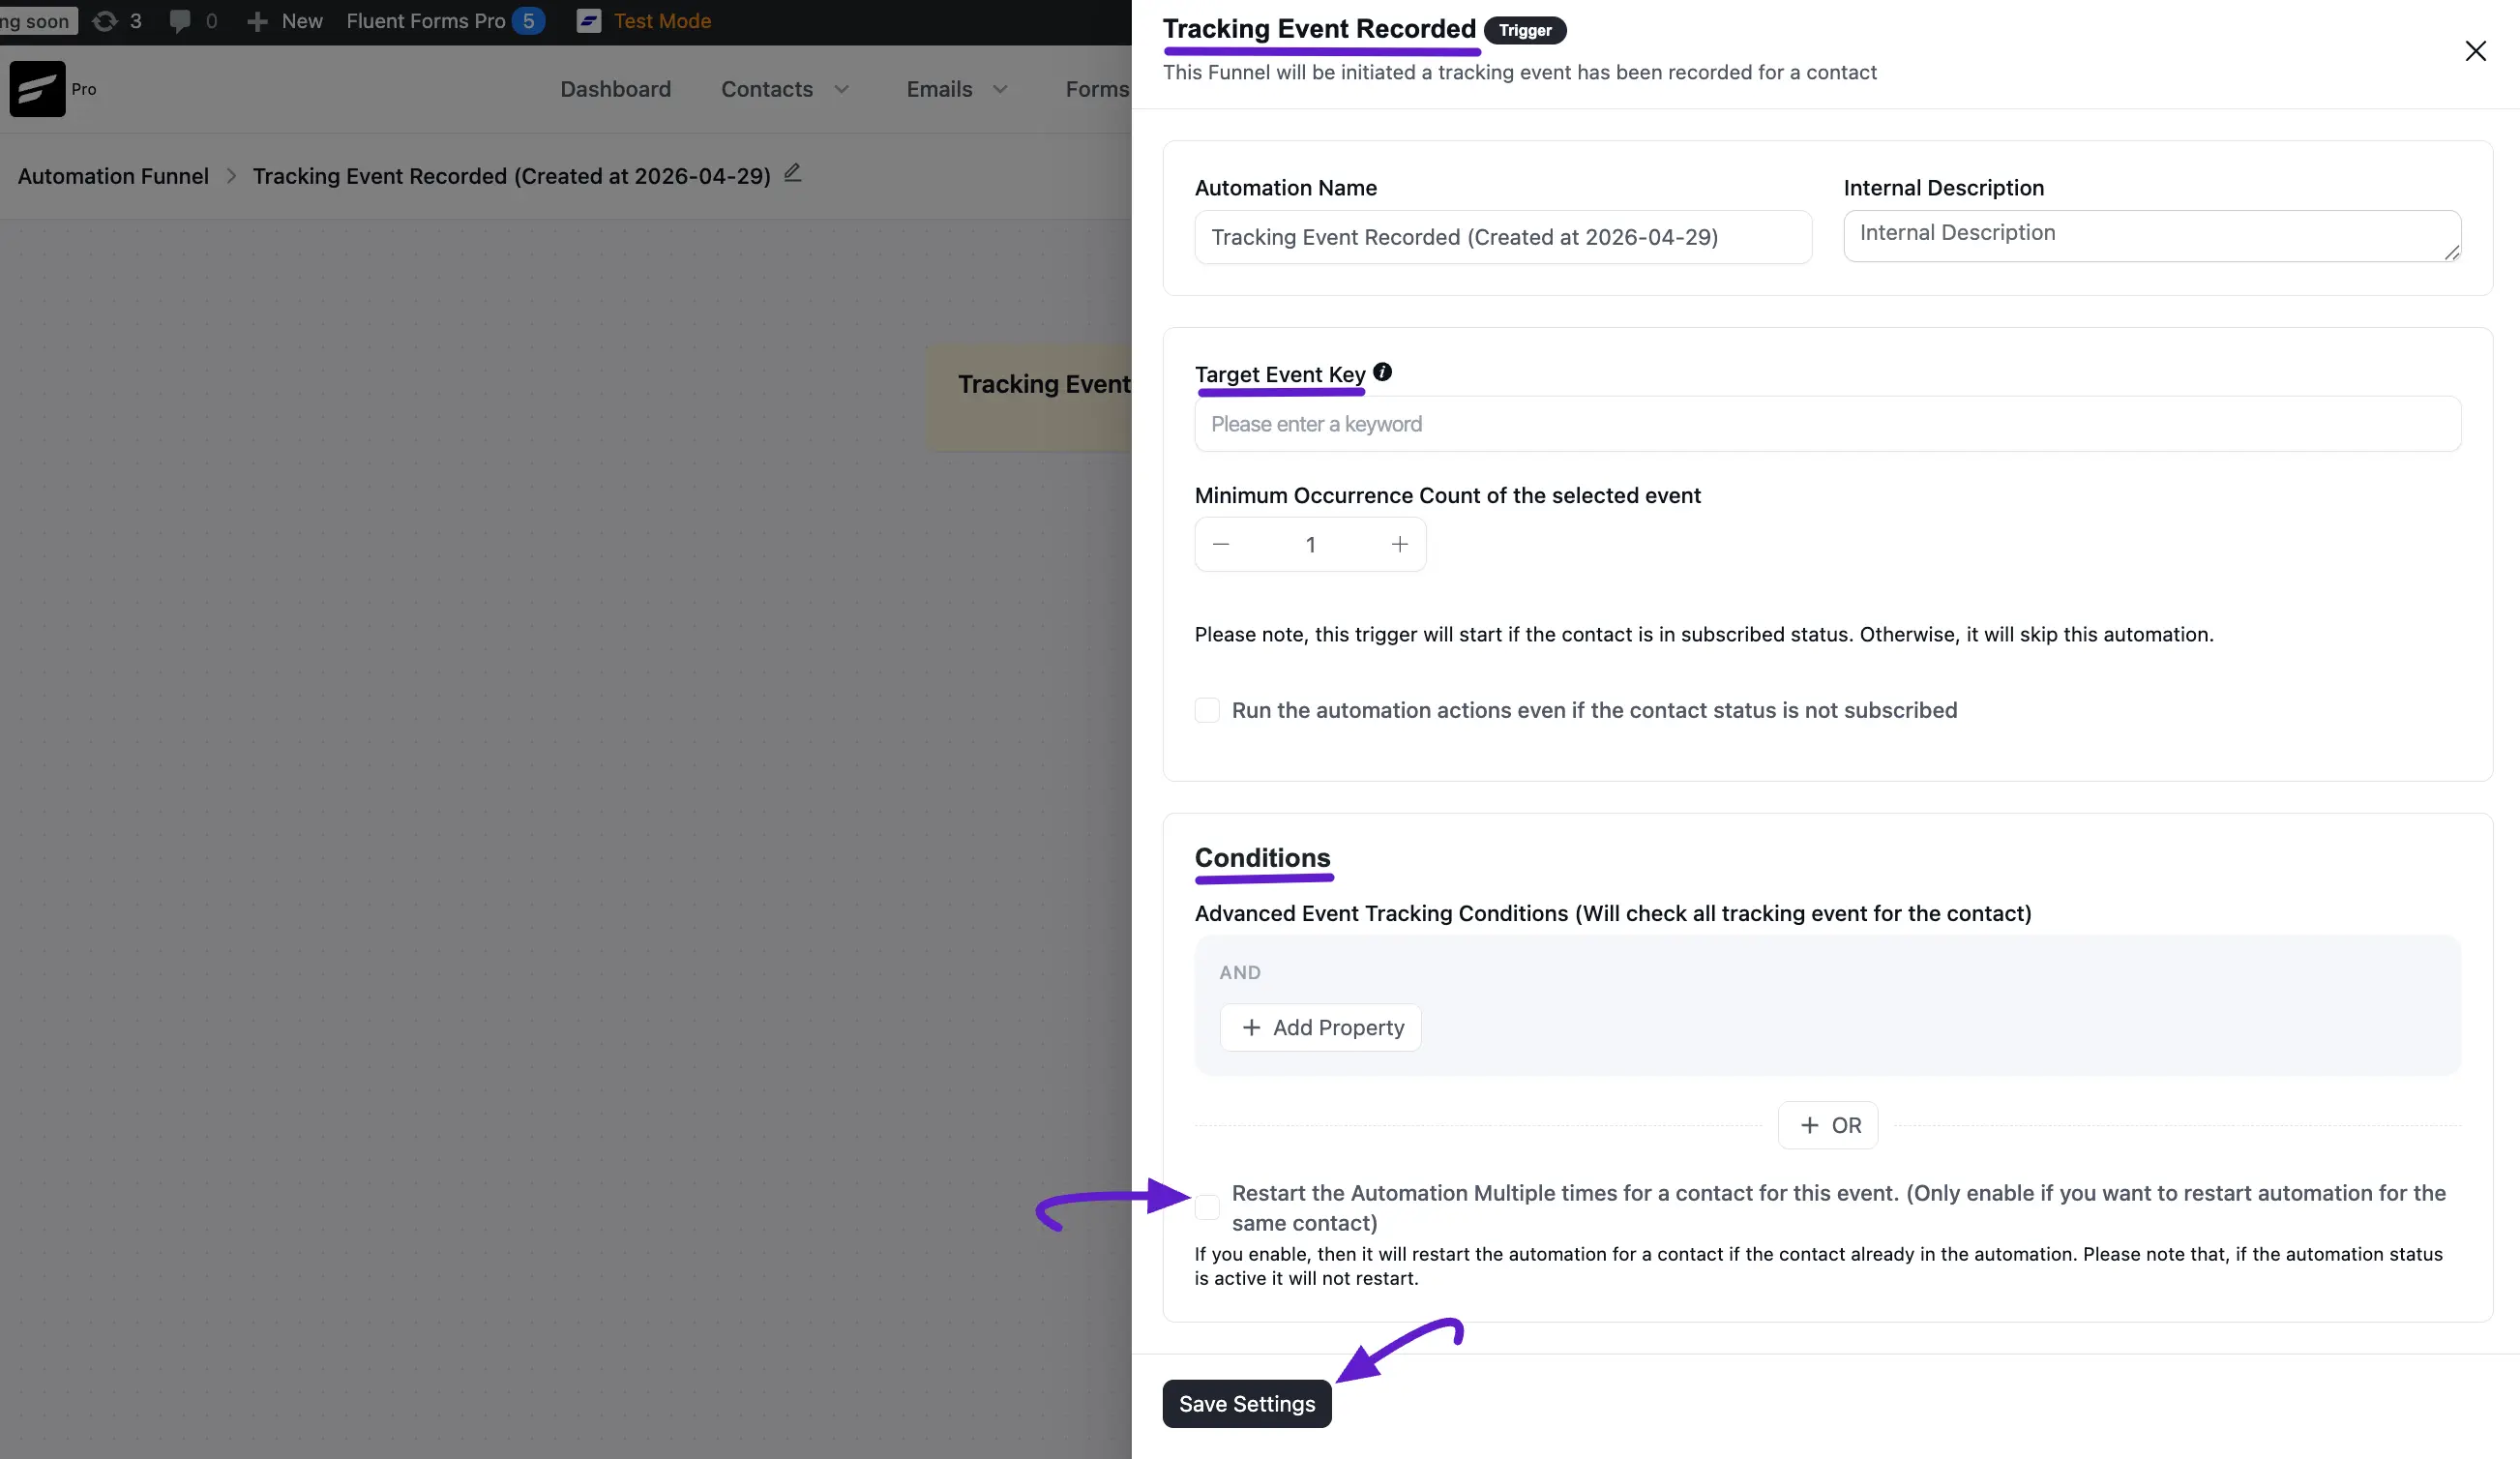Viewport: 2520px width, 1459px height.
Task: Open the Dashboard tab
Action: point(615,89)
